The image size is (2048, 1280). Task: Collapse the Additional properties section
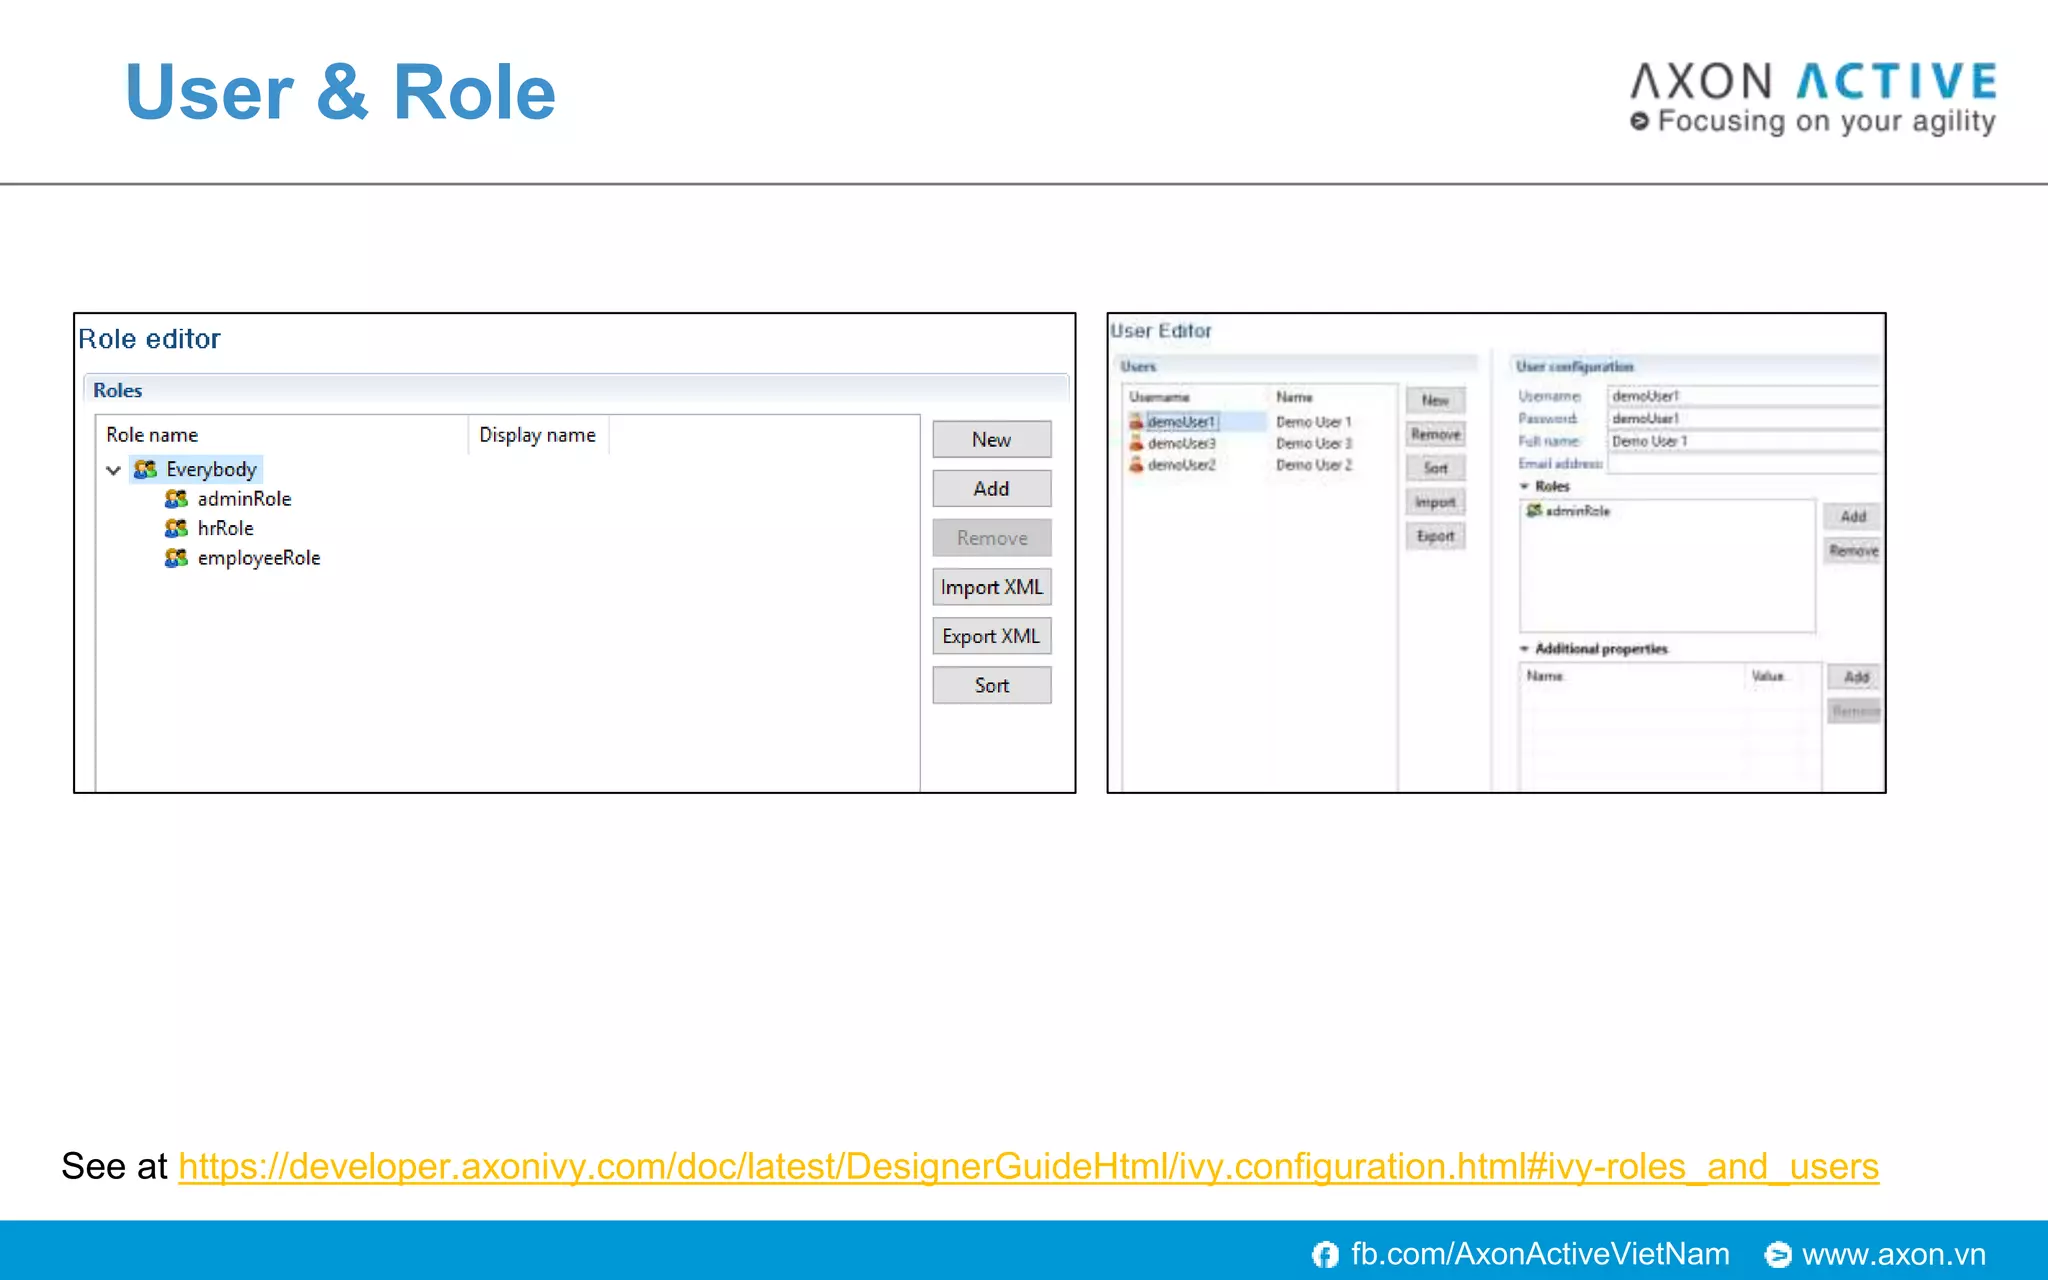pyautogui.click(x=1525, y=649)
